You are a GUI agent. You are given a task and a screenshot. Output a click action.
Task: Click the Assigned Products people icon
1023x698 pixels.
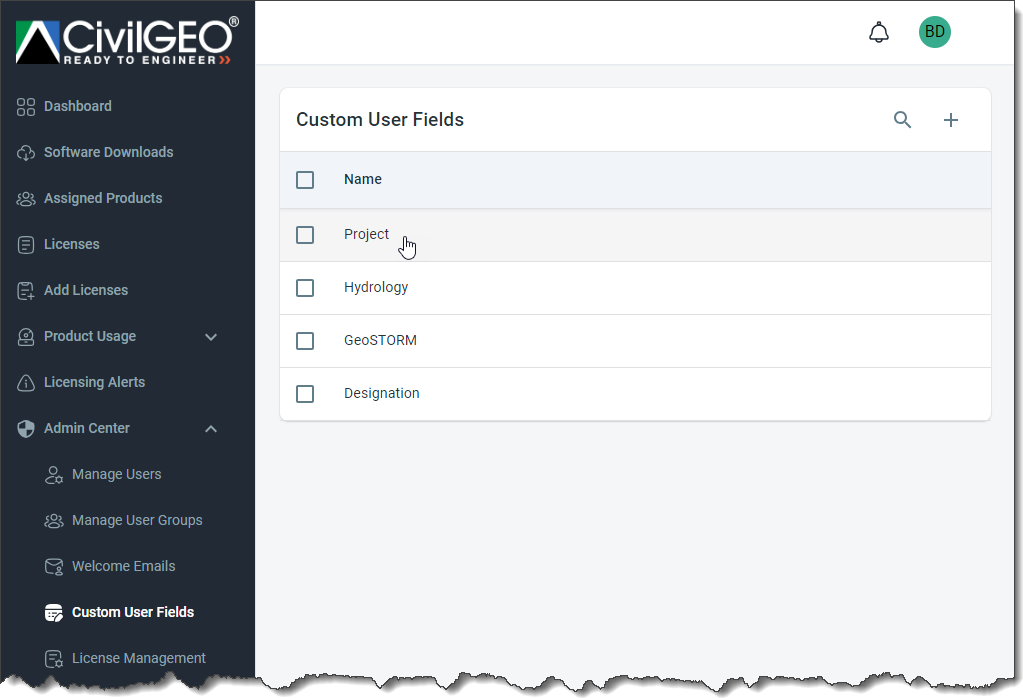point(25,198)
